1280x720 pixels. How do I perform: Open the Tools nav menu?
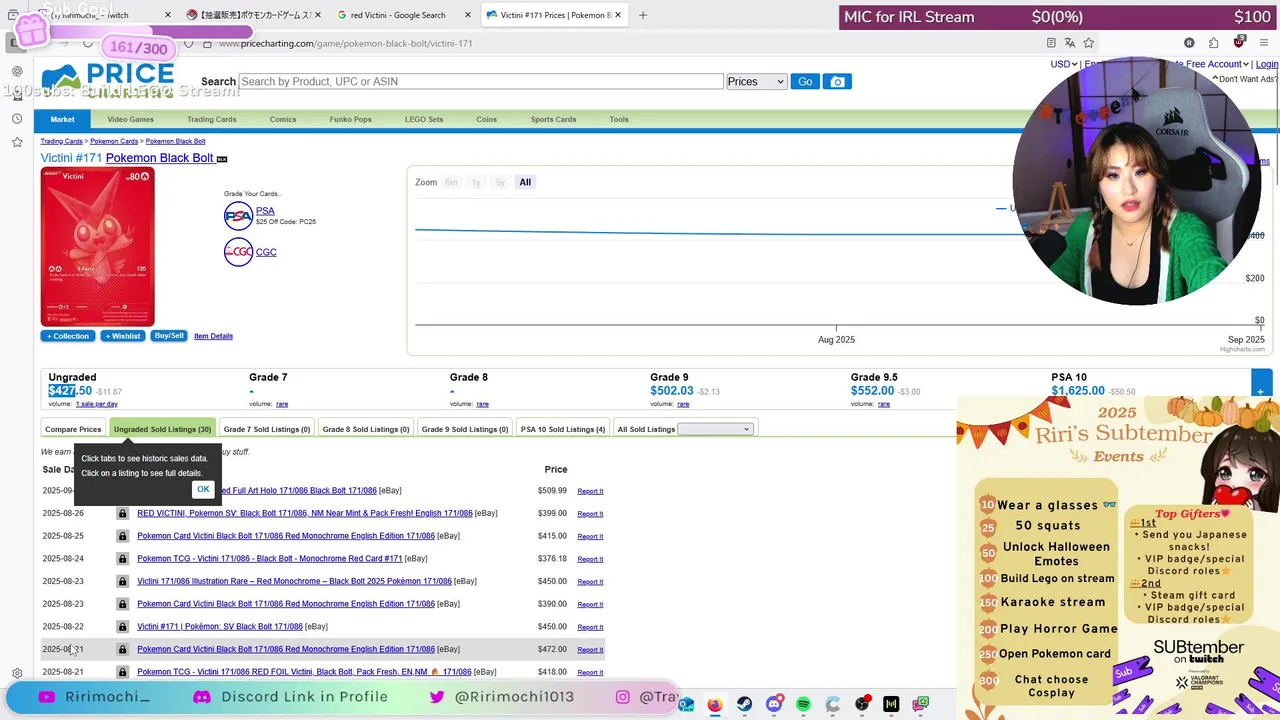point(619,119)
